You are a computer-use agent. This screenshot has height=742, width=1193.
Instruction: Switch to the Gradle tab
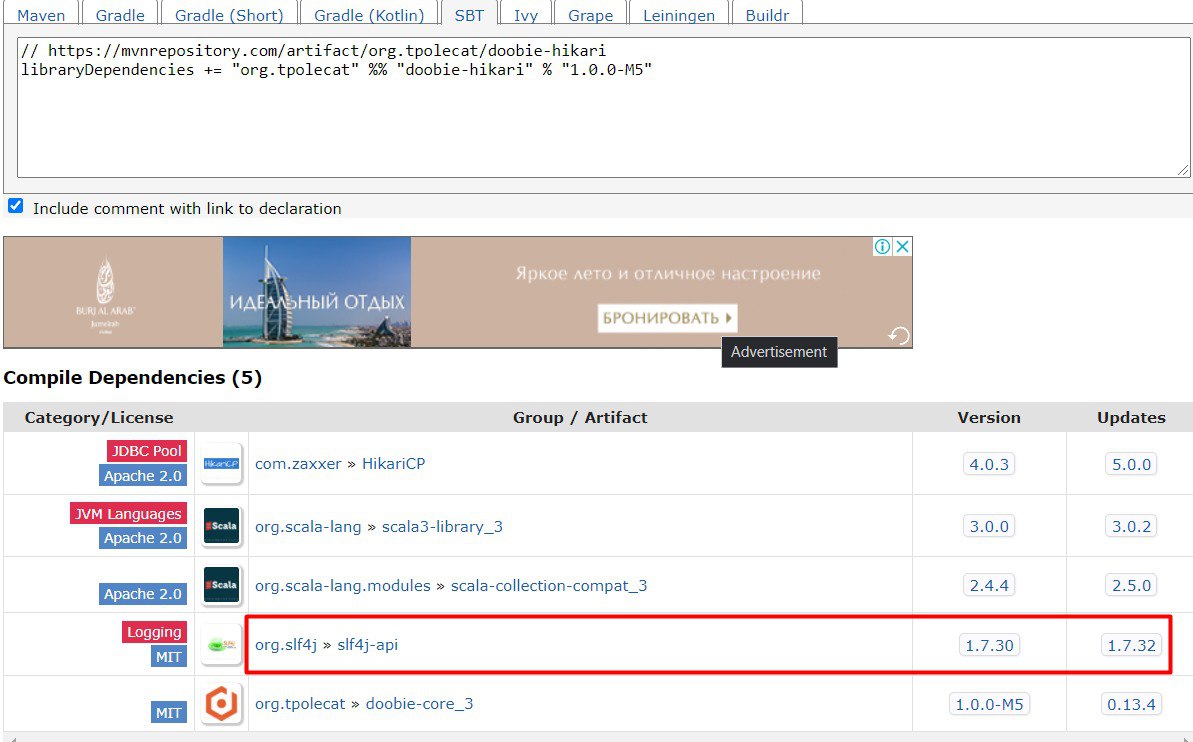coord(119,15)
